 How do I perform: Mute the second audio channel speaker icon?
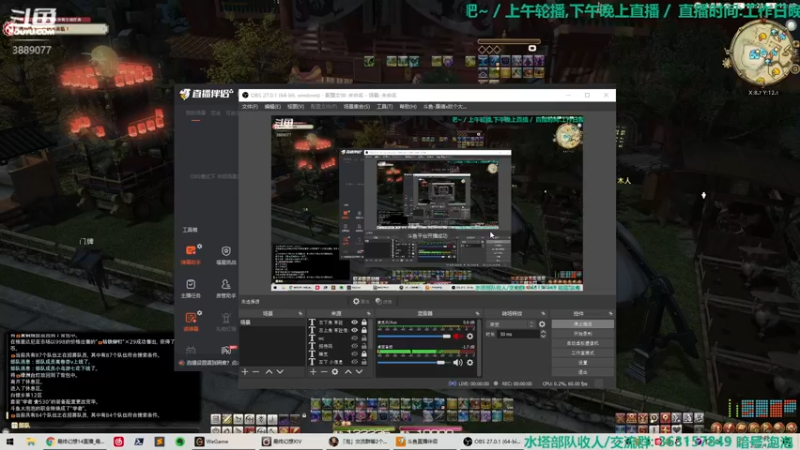[458, 362]
